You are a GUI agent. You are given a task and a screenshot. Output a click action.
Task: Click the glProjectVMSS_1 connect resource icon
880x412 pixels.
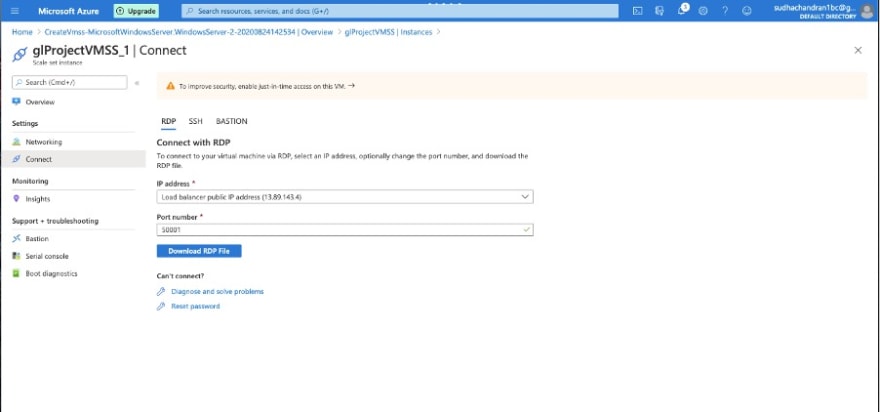20,54
